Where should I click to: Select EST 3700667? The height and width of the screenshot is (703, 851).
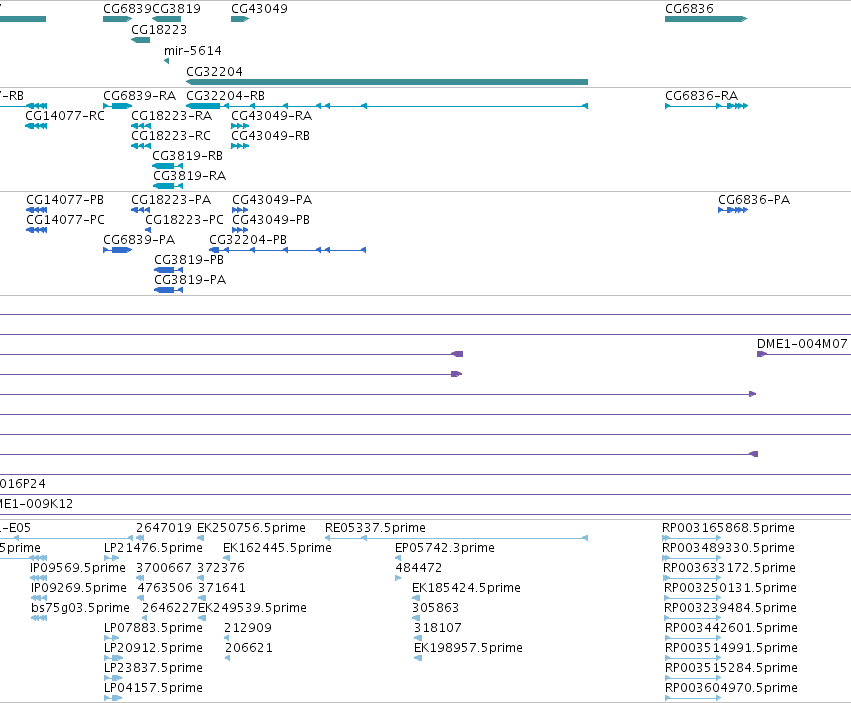point(164,568)
